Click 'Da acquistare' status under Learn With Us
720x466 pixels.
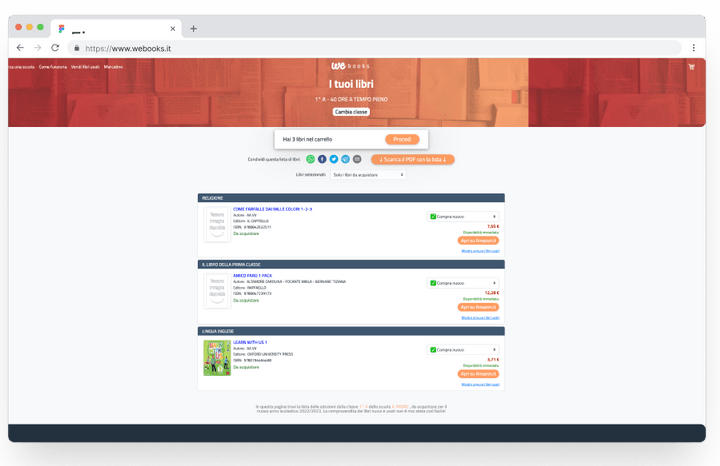pos(246,367)
